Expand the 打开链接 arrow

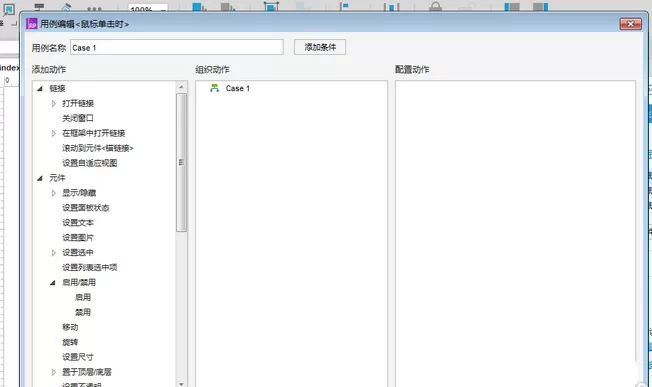pos(53,104)
